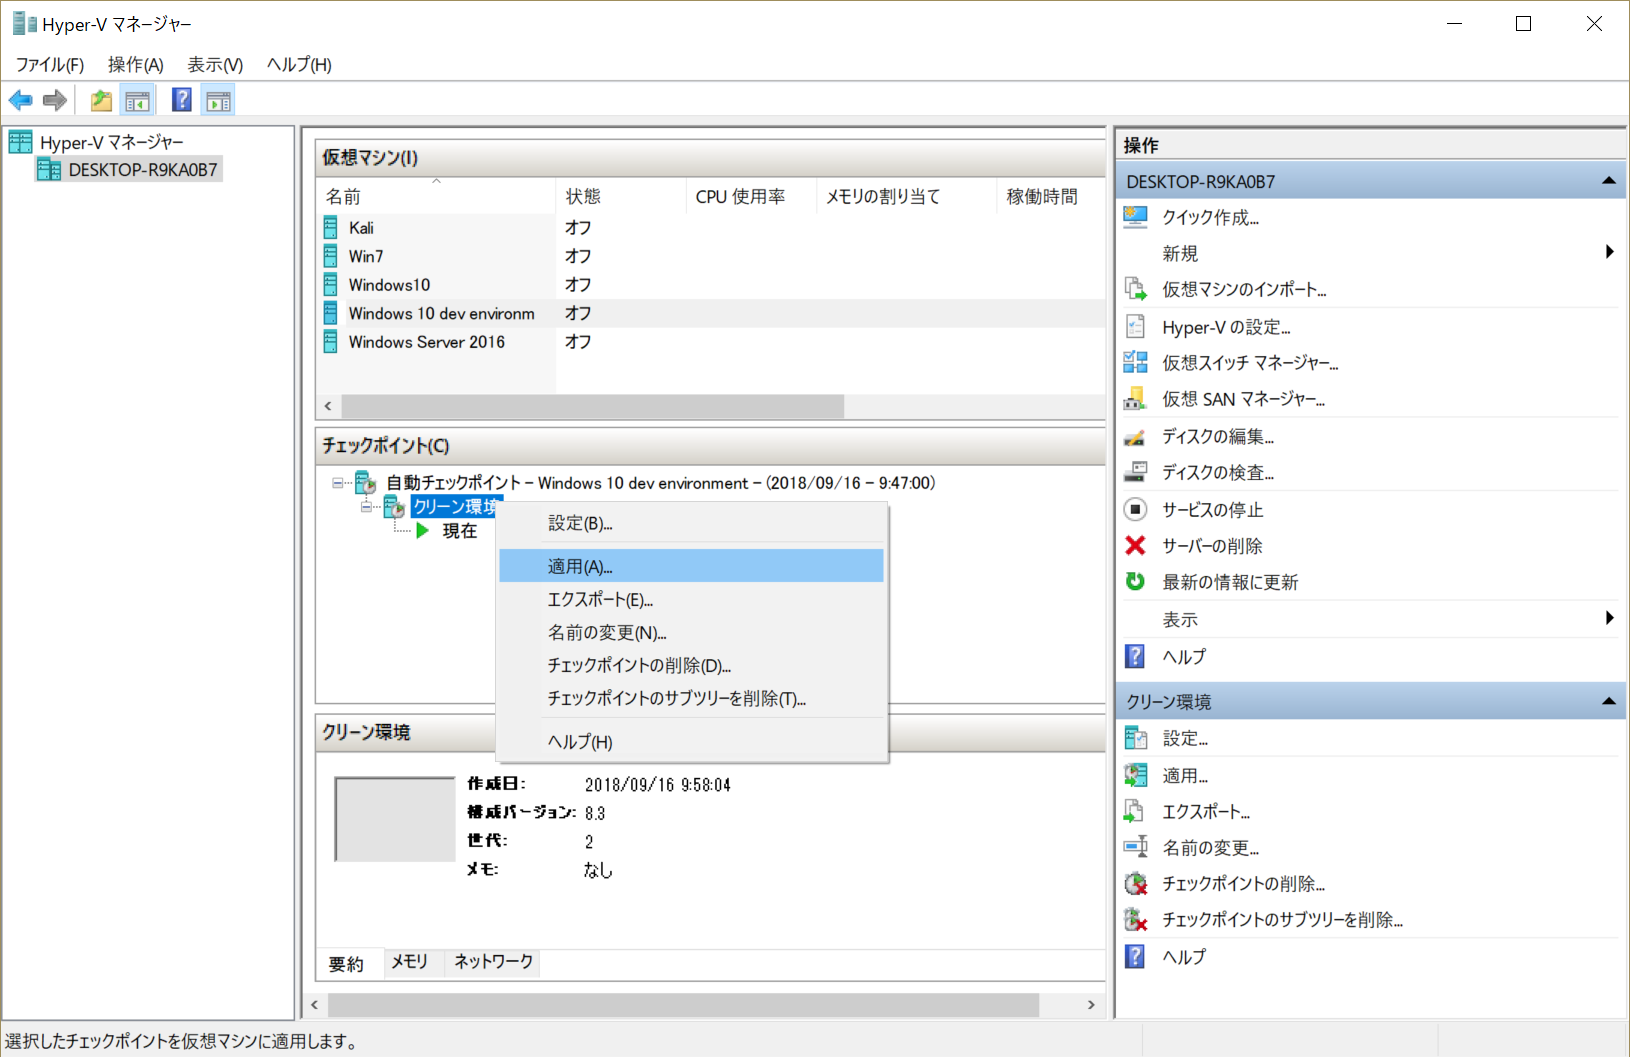Choose 名前の変更(N)... in the context menu
1630x1057 pixels.
click(x=691, y=633)
